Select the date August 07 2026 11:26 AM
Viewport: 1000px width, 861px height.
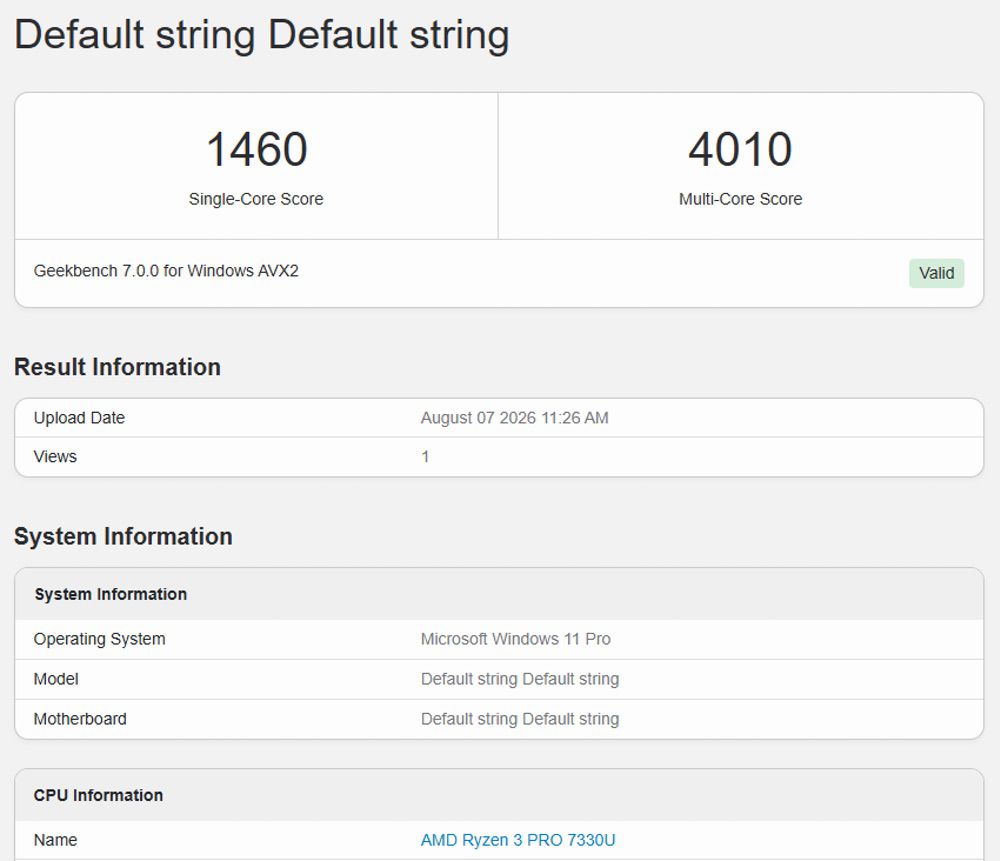pyautogui.click(x=514, y=418)
